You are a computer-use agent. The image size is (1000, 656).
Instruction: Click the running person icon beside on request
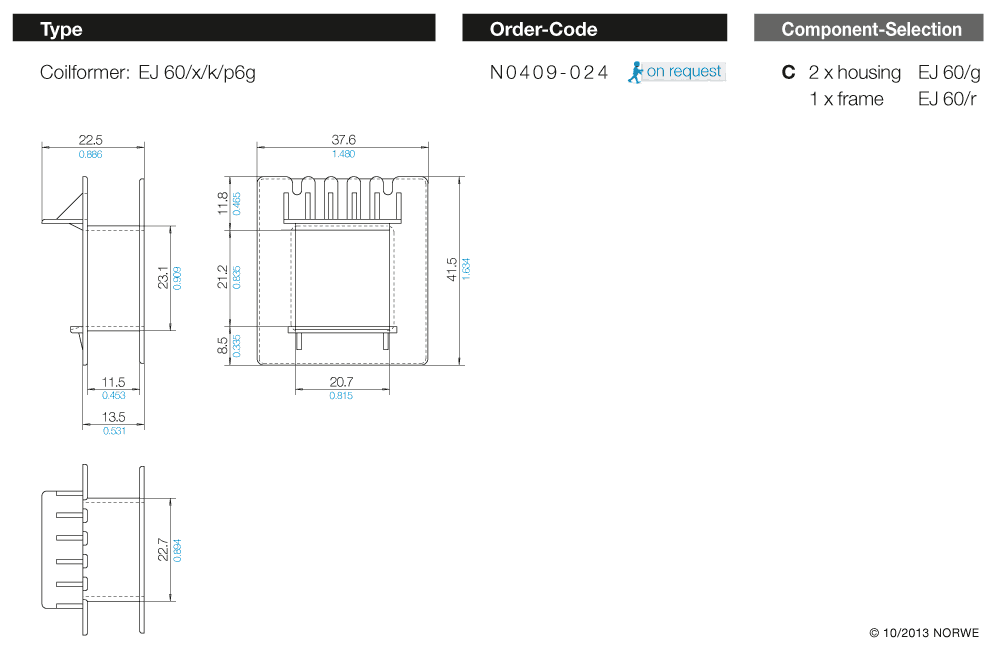pos(635,71)
